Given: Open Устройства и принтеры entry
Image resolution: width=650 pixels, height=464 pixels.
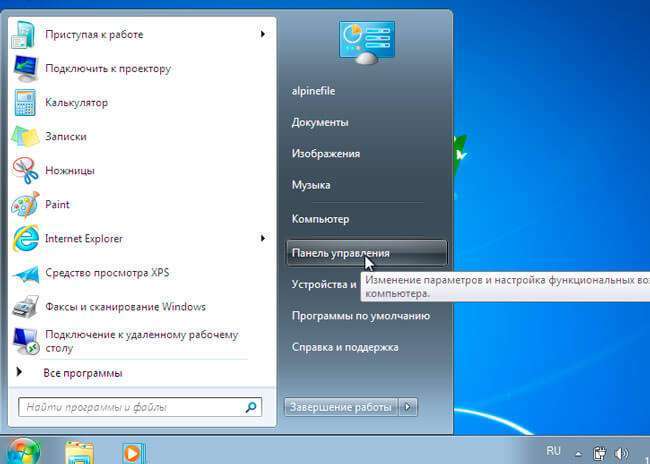Looking at the screenshot, I should point(324,284).
